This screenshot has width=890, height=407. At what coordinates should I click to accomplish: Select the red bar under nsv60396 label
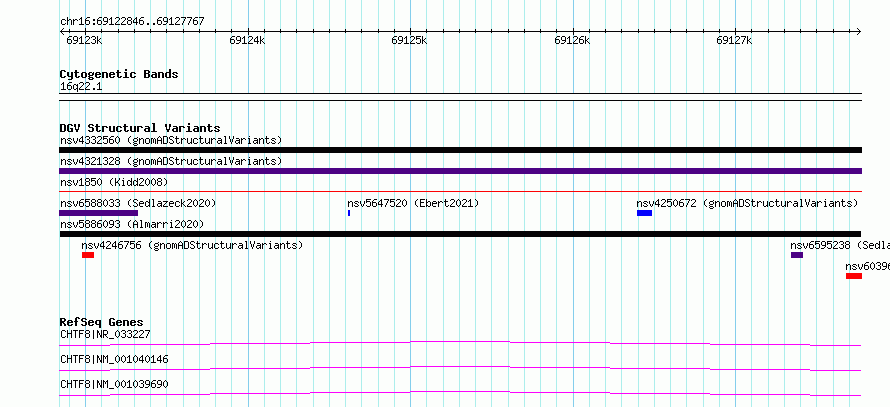coord(854,276)
